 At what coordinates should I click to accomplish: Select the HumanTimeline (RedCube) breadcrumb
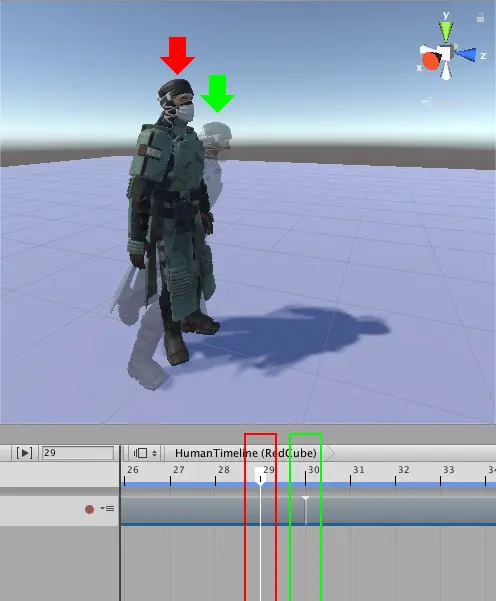pyautogui.click(x=246, y=453)
